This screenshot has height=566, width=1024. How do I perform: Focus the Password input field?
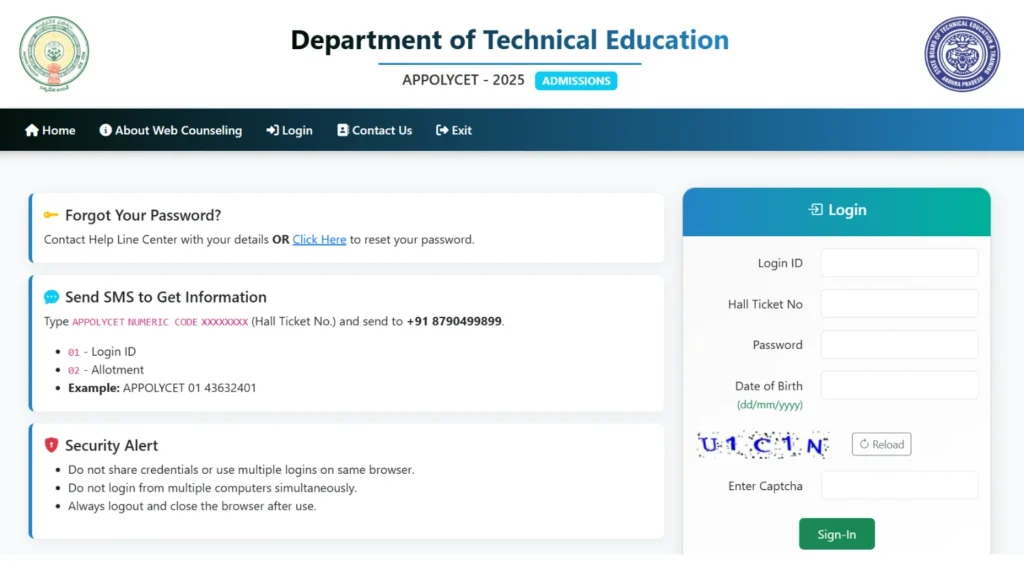(x=899, y=345)
